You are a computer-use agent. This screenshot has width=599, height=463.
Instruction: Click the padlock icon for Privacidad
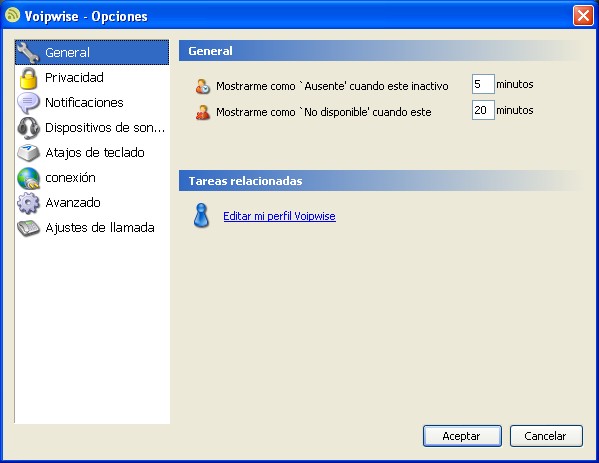(28, 78)
